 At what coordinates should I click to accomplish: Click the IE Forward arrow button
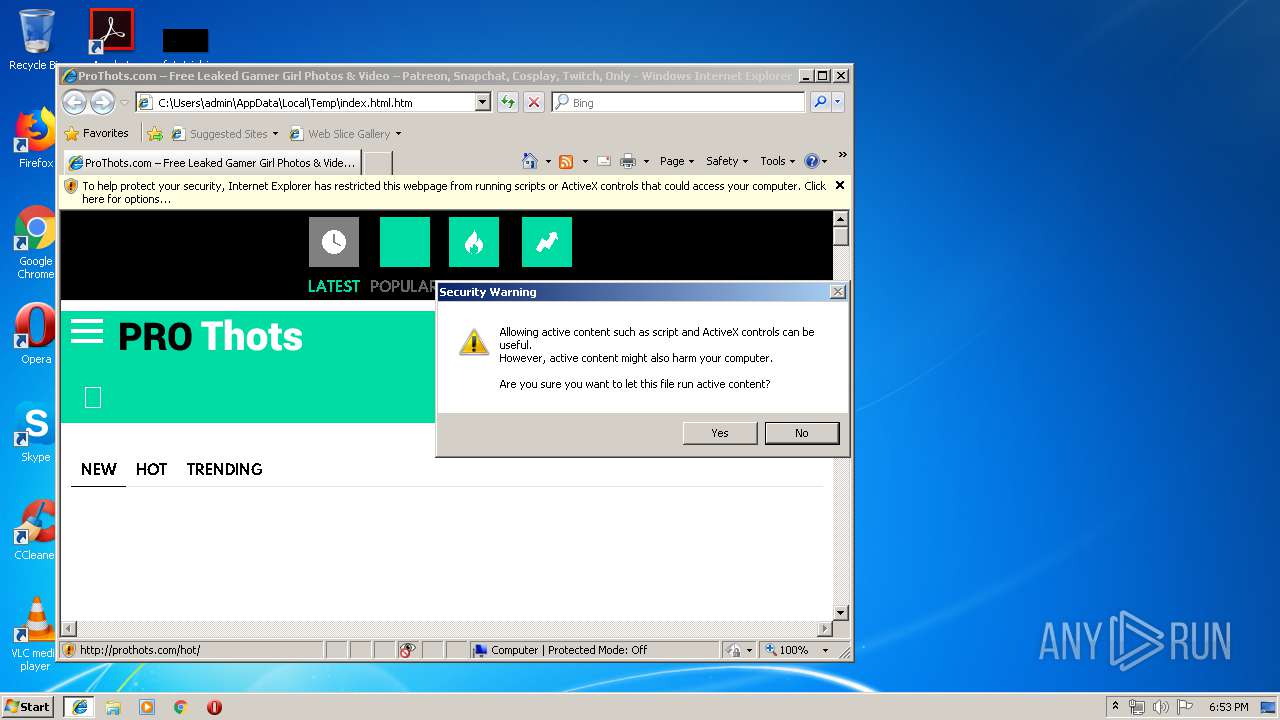[x=102, y=102]
